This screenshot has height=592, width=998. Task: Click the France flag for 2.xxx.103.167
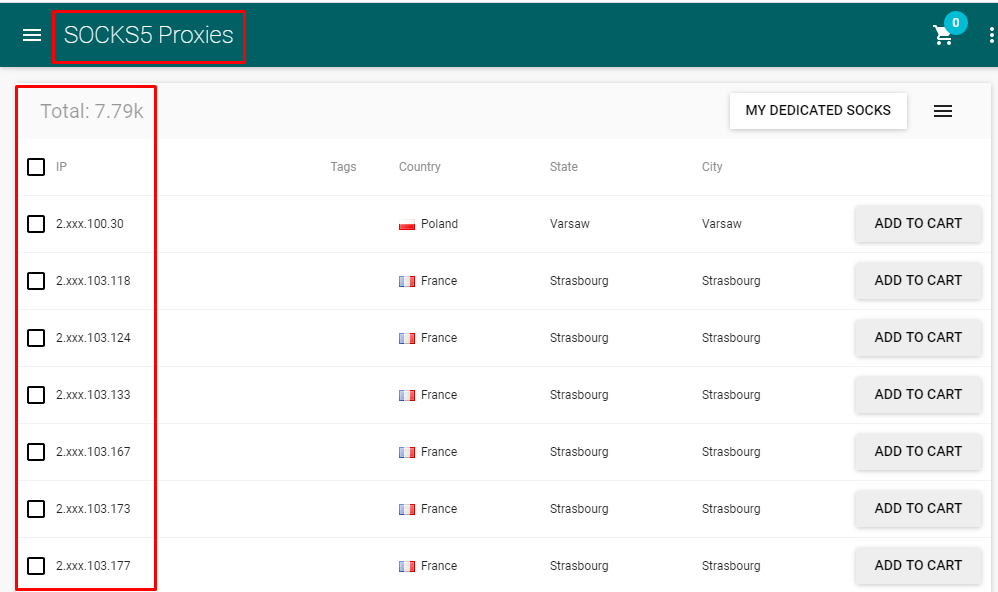point(407,452)
